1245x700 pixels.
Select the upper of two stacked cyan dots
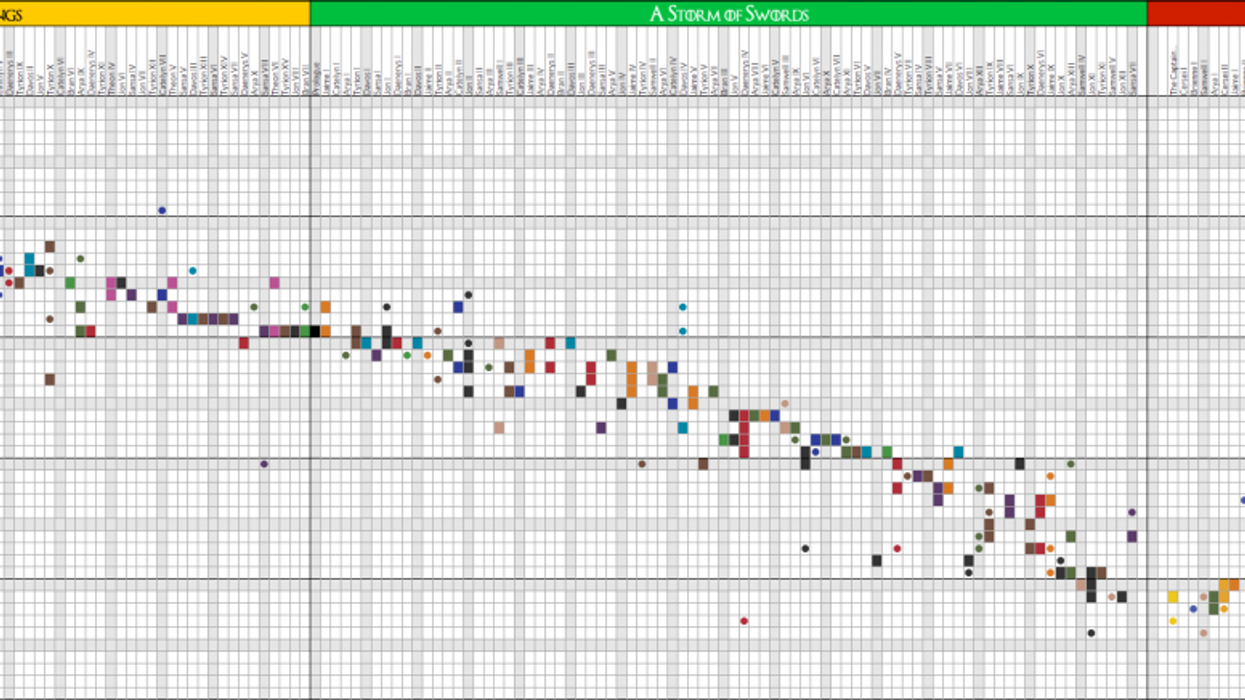pos(683,307)
